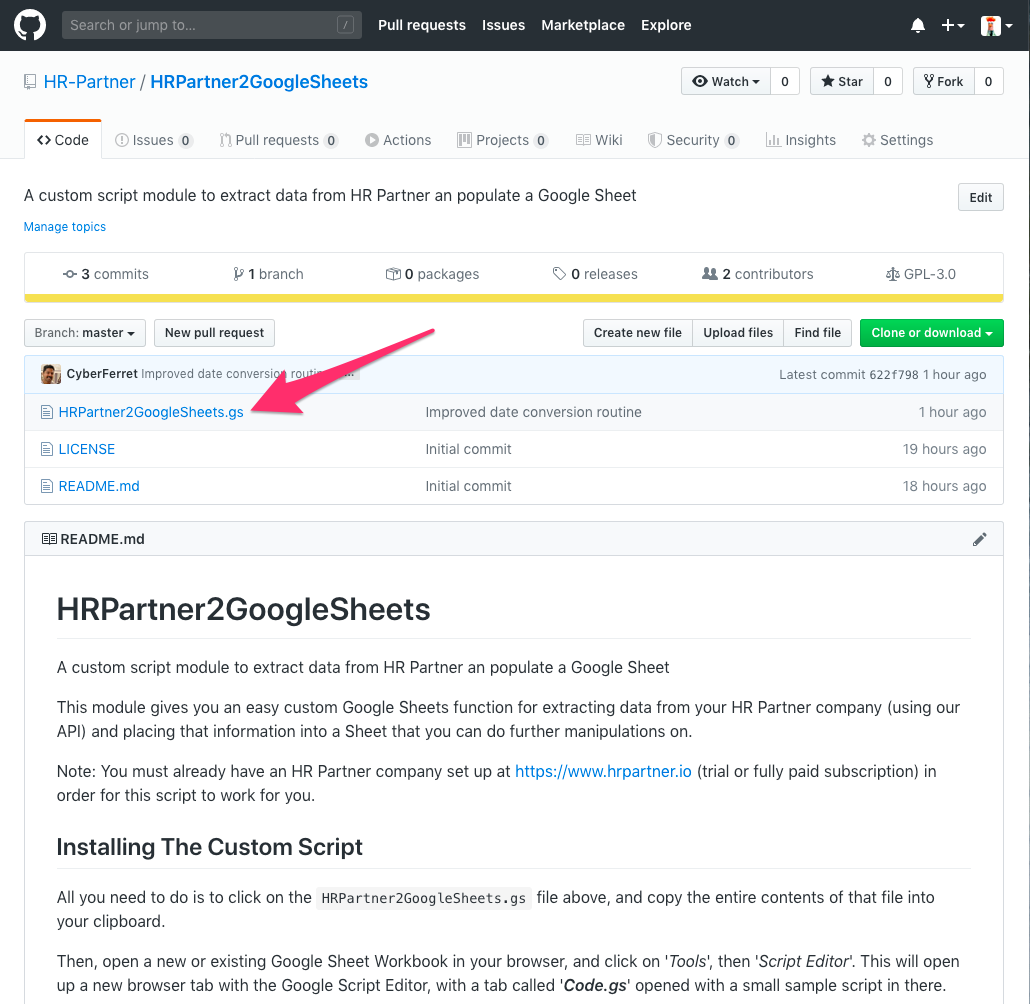The height and width of the screenshot is (1004, 1030).
Task: Edit README with the pencil icon
Action: 979,539
